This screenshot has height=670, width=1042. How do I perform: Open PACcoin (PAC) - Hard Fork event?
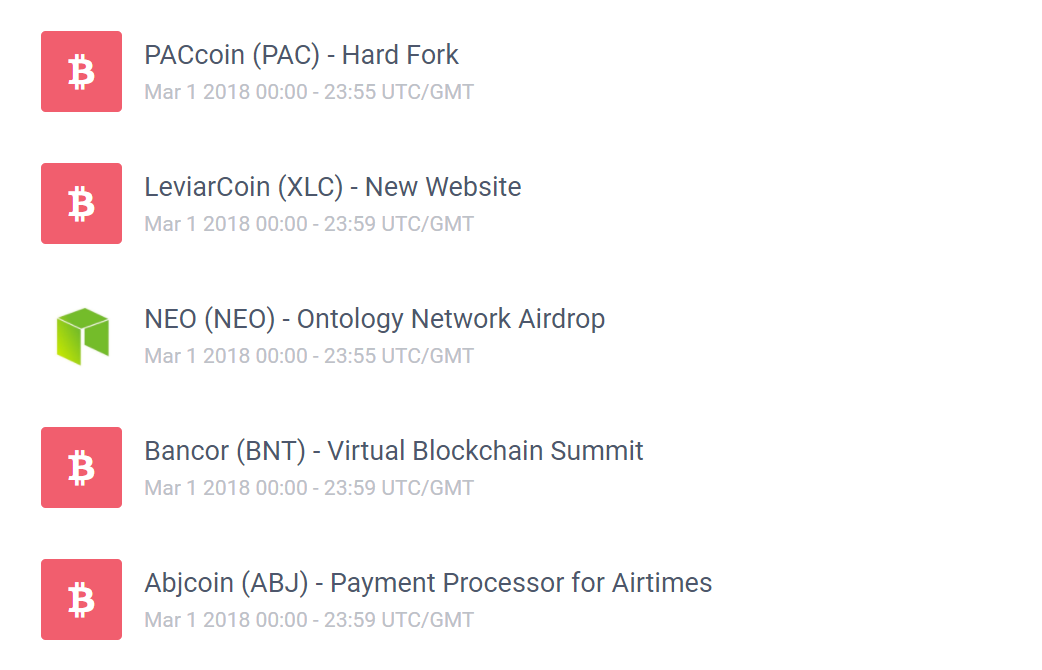[301, 55]
